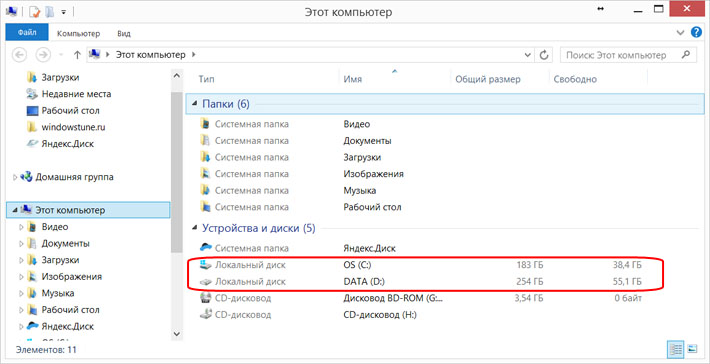Open windowstune.ru folder in navigation pane

[73, 127]
